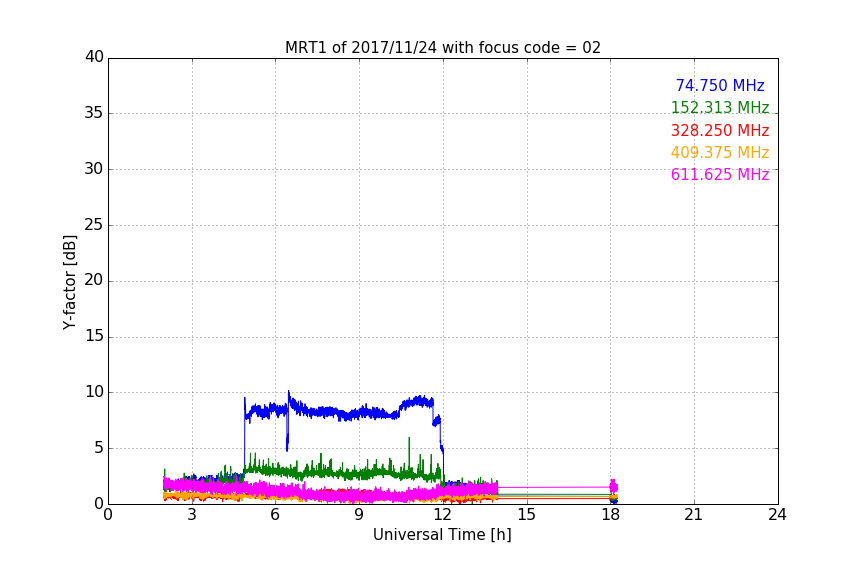Click the y-axis tick value 25
This screenshot has height=576, width=864.
[x=94, y=225]
